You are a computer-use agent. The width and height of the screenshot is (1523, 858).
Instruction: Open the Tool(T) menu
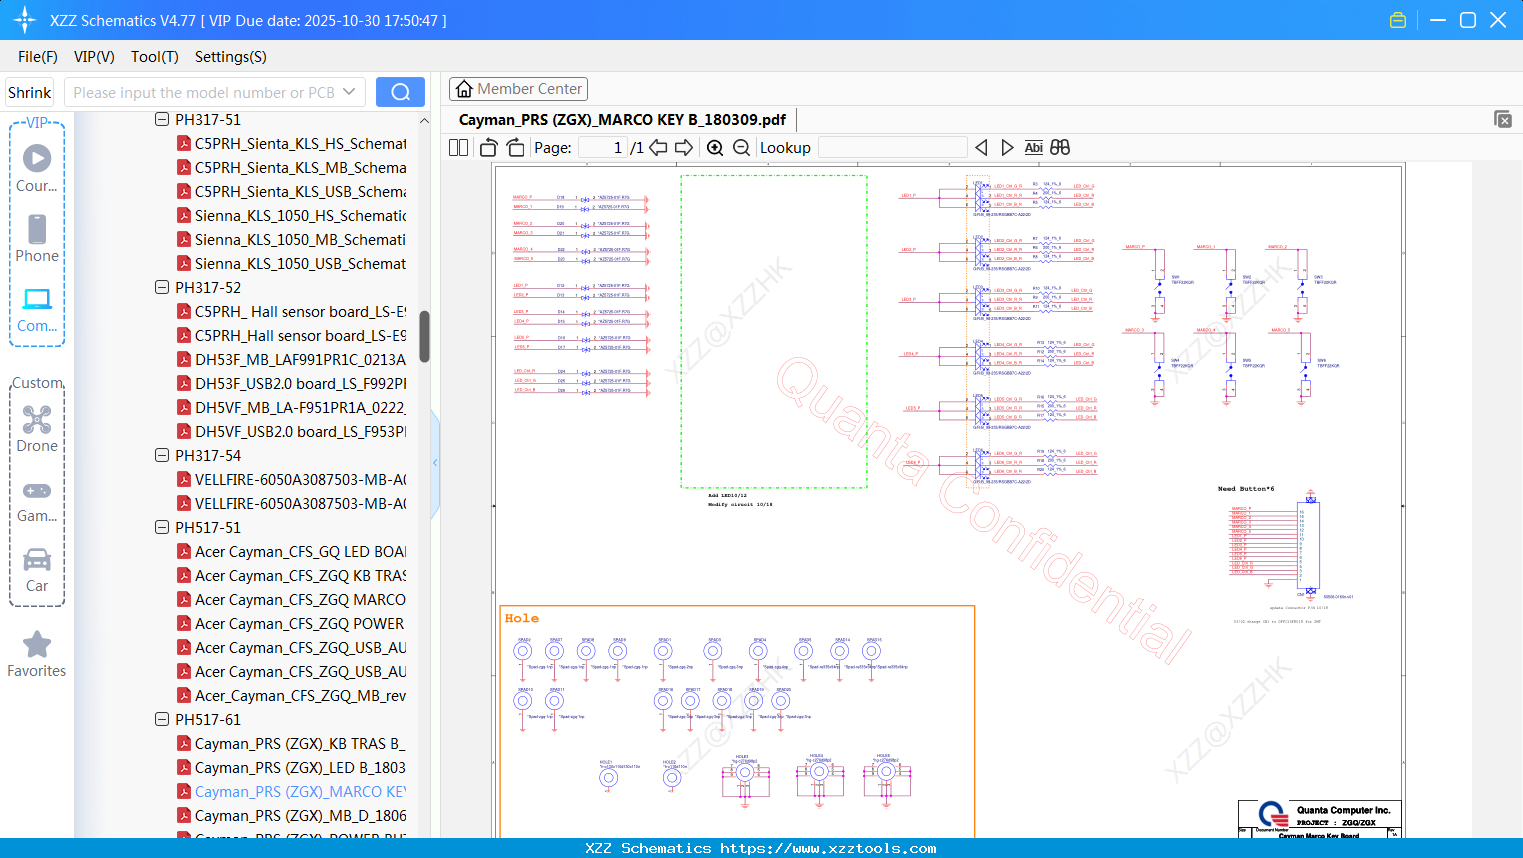click(x=155, y=57)
